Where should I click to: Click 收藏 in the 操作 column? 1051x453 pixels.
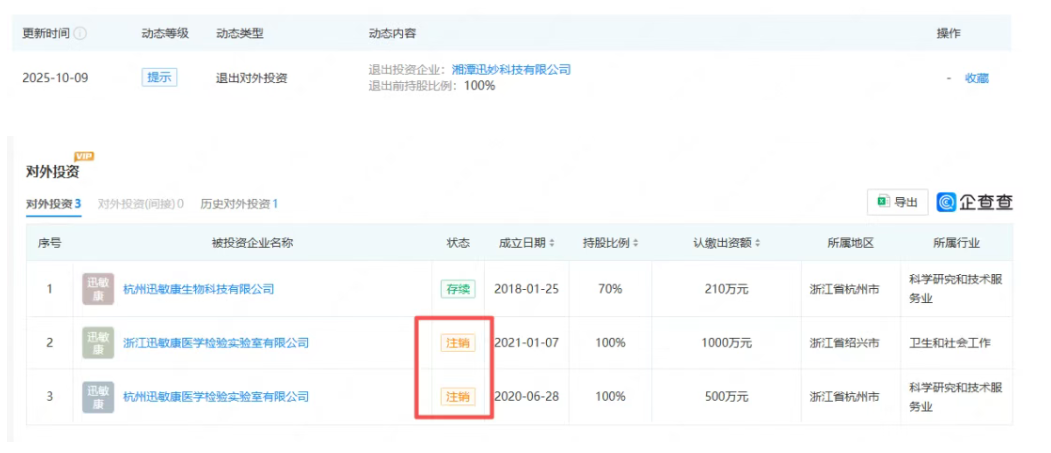976,78
